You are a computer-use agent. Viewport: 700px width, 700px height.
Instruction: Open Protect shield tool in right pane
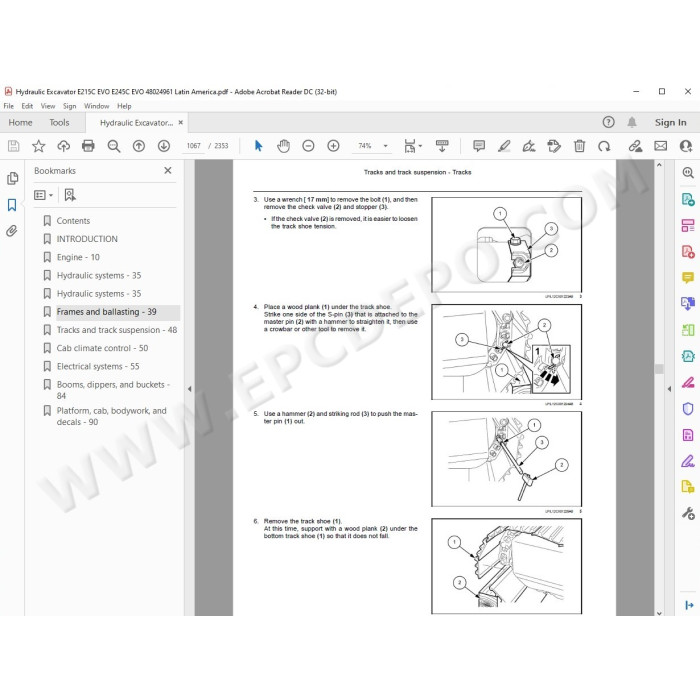click(x=688, y=408)
